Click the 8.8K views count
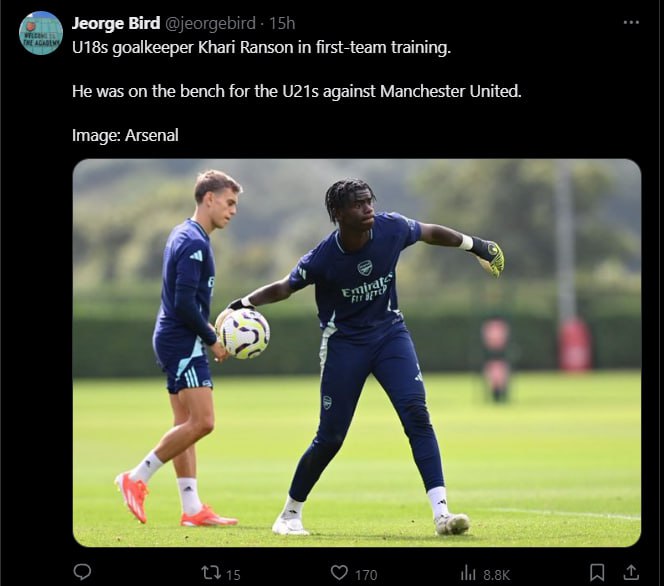 point(496,575)
